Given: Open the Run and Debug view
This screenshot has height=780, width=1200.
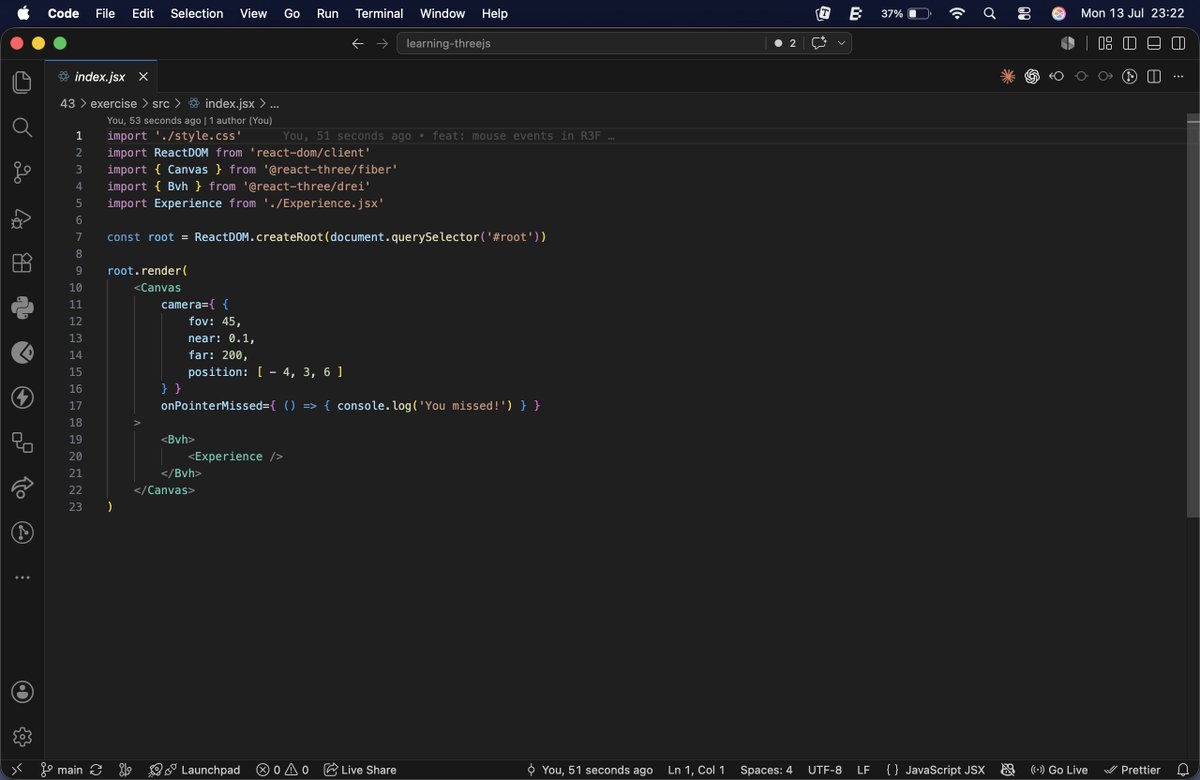Looking at the screenshot, I should (x=22, y=218).
